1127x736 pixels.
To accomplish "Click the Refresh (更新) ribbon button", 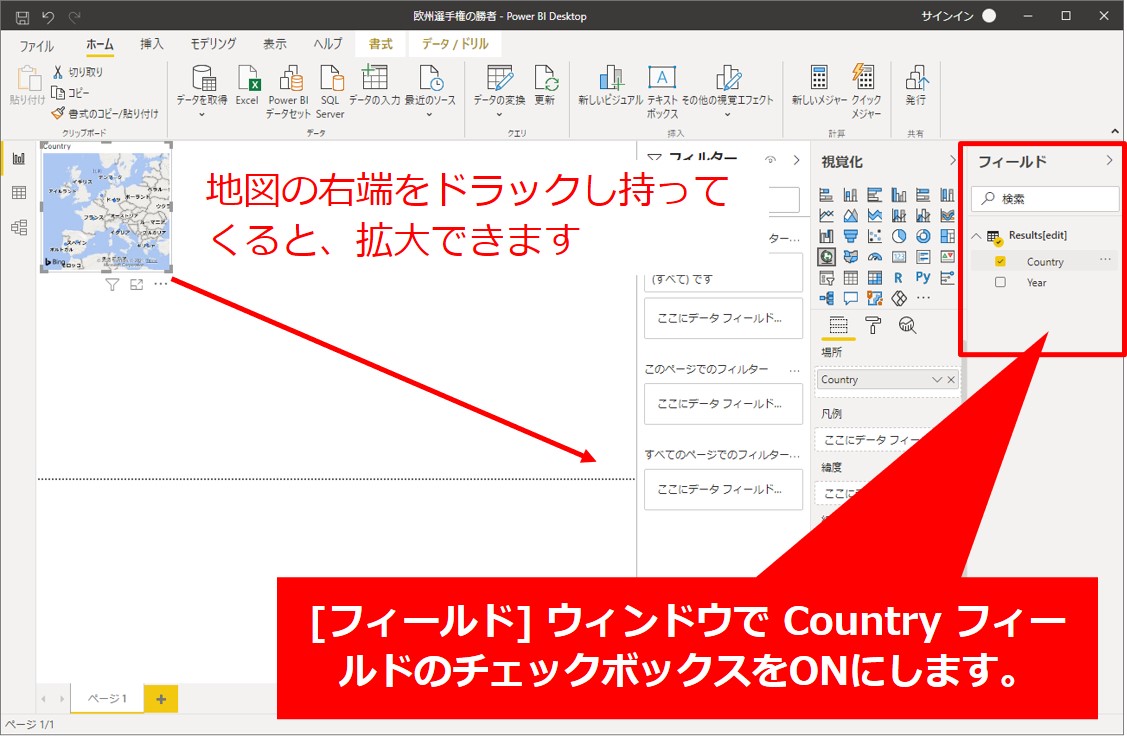I will point(544,82).
